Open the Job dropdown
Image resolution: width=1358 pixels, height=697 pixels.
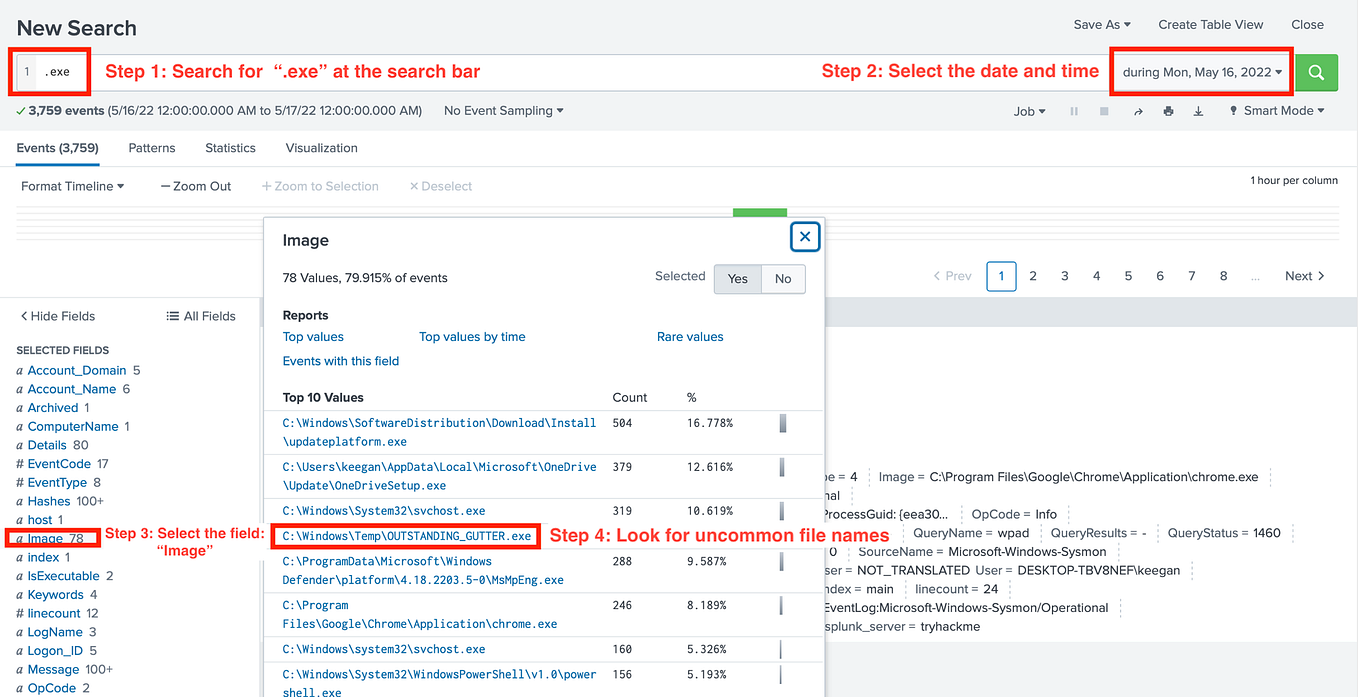1029,111
